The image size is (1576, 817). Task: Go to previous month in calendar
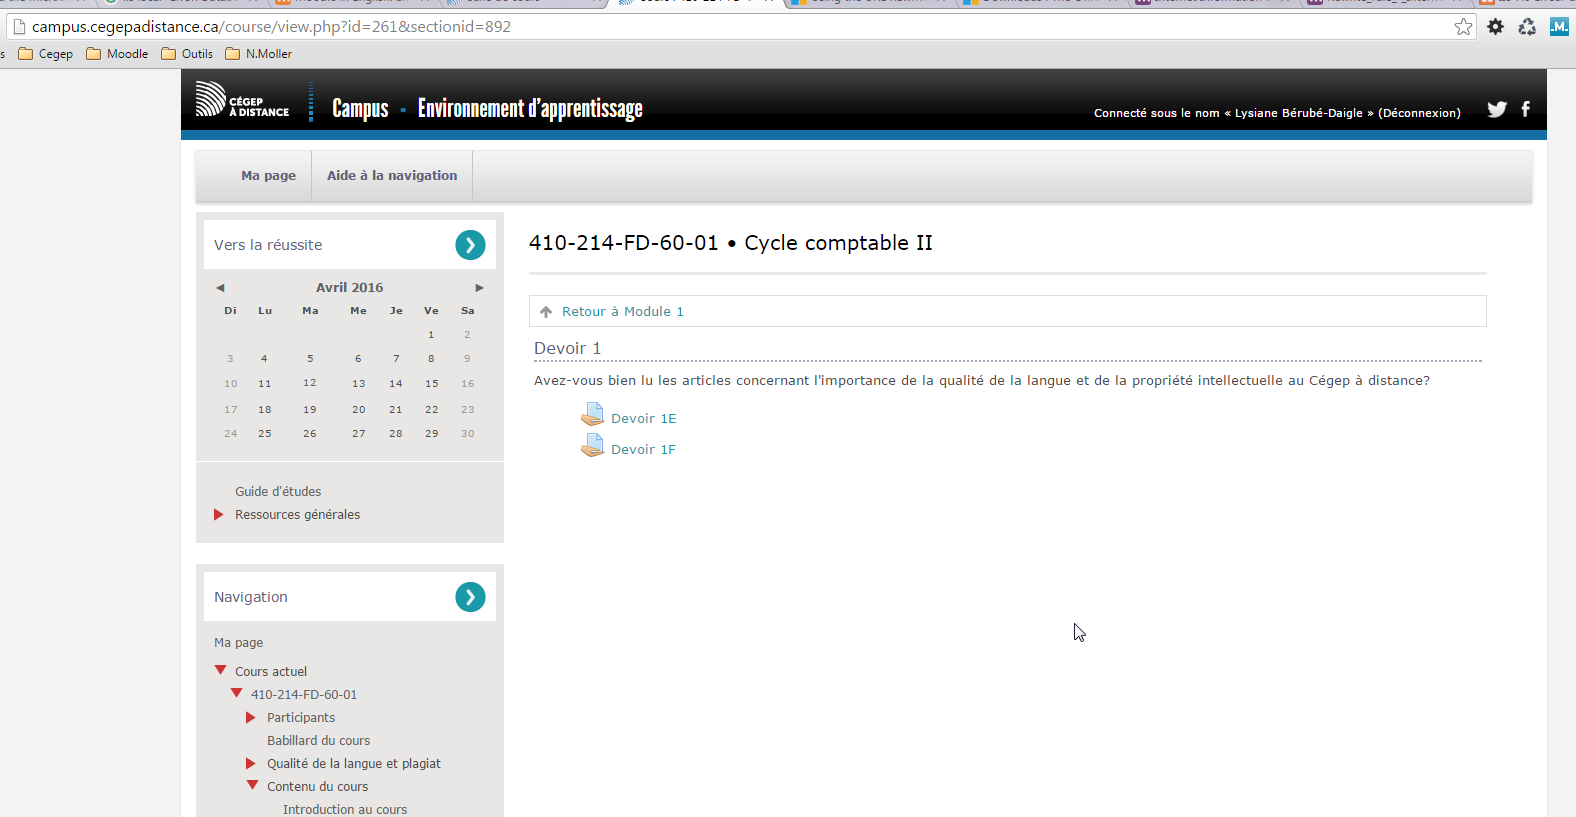pos(220,288)
